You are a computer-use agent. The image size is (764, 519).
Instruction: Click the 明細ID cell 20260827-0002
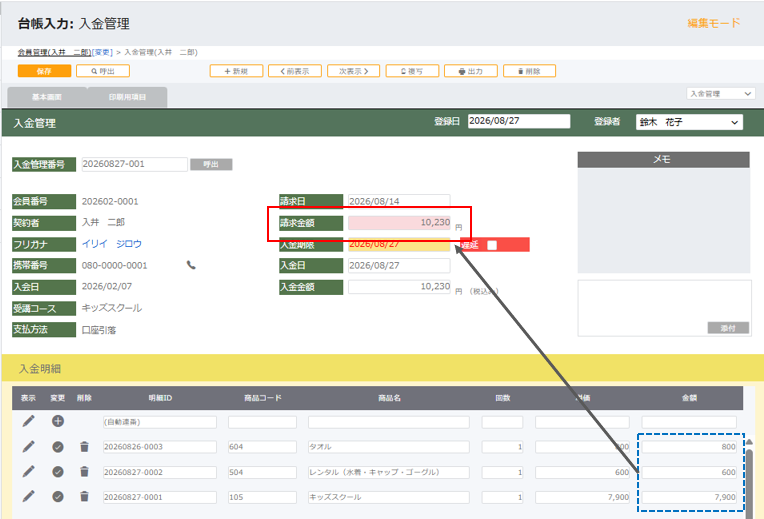point(160,472)
